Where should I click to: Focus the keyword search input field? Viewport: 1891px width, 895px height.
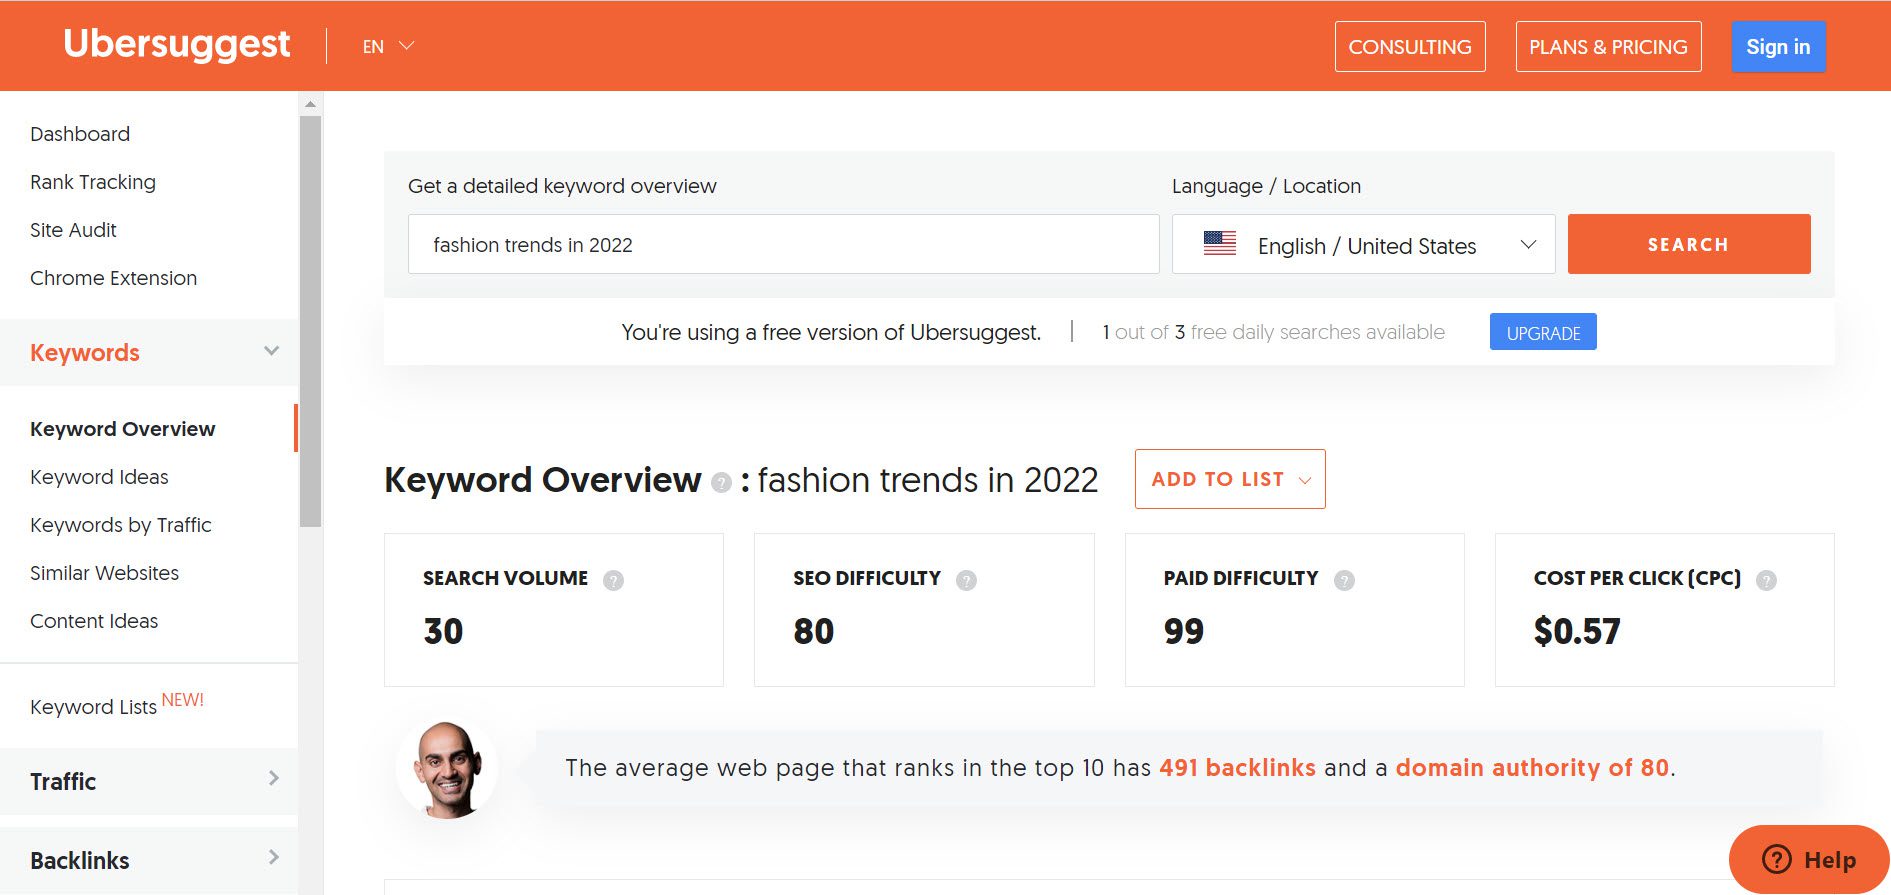pos(783,244)
